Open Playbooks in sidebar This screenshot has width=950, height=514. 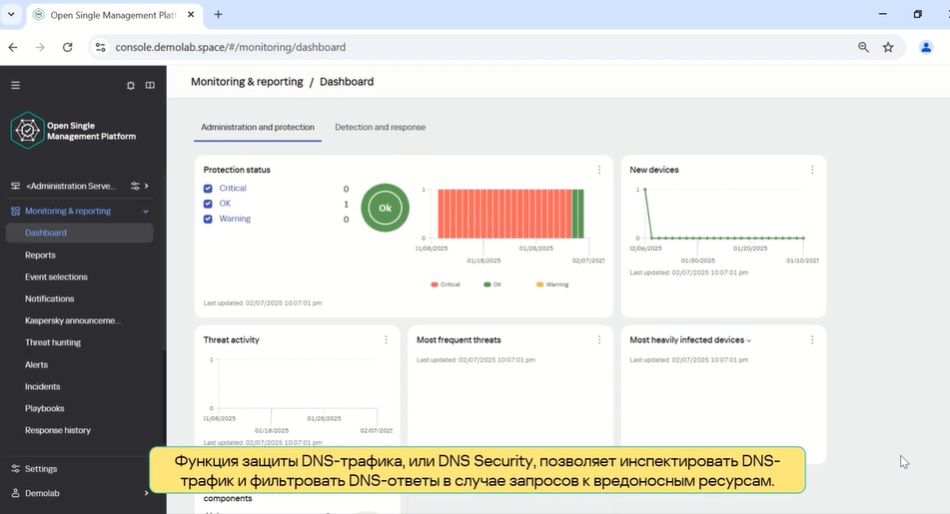click(x=44, y=409)
